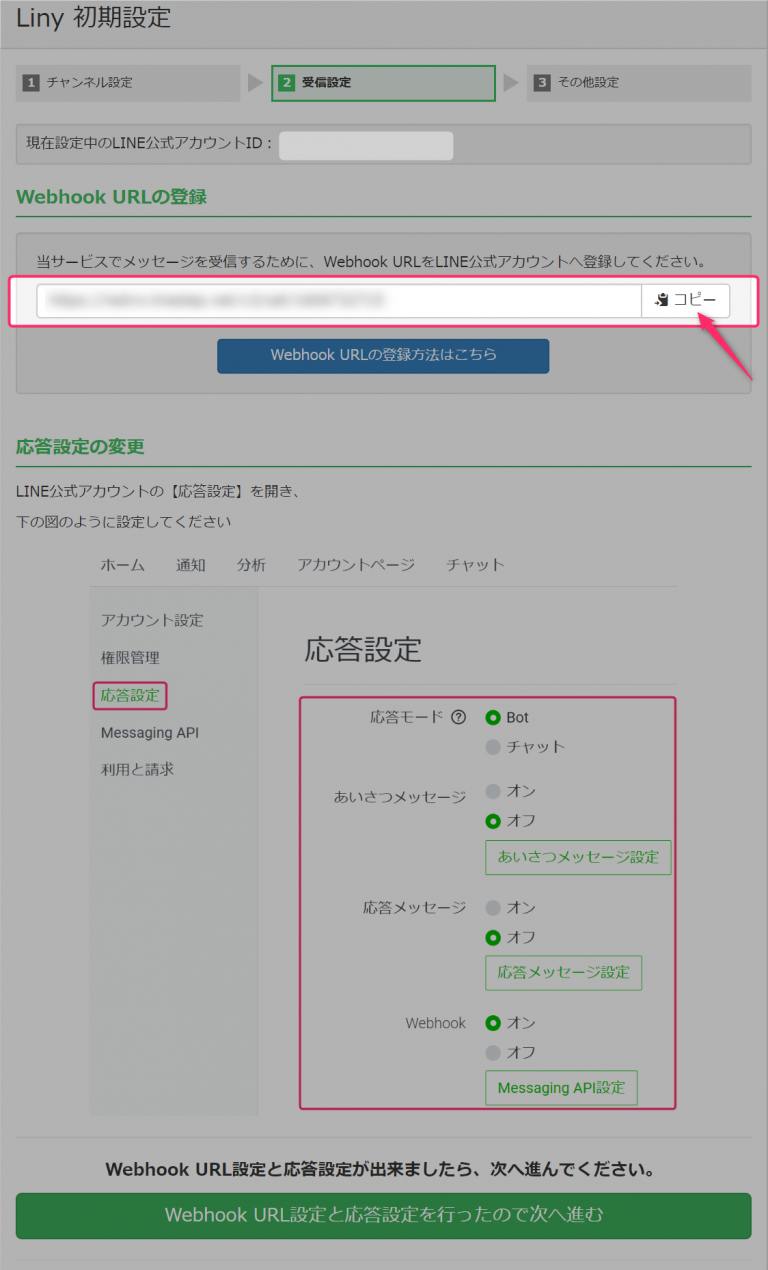The image size is (768, 1270).
Task: Click the あいさつメッセージ設定 button
Action: click(x=578, y=857)
